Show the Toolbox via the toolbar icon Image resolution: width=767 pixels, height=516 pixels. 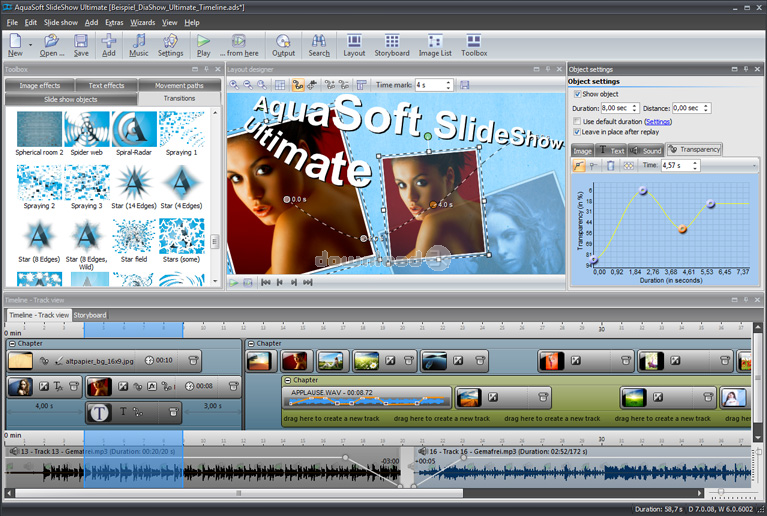474,45
